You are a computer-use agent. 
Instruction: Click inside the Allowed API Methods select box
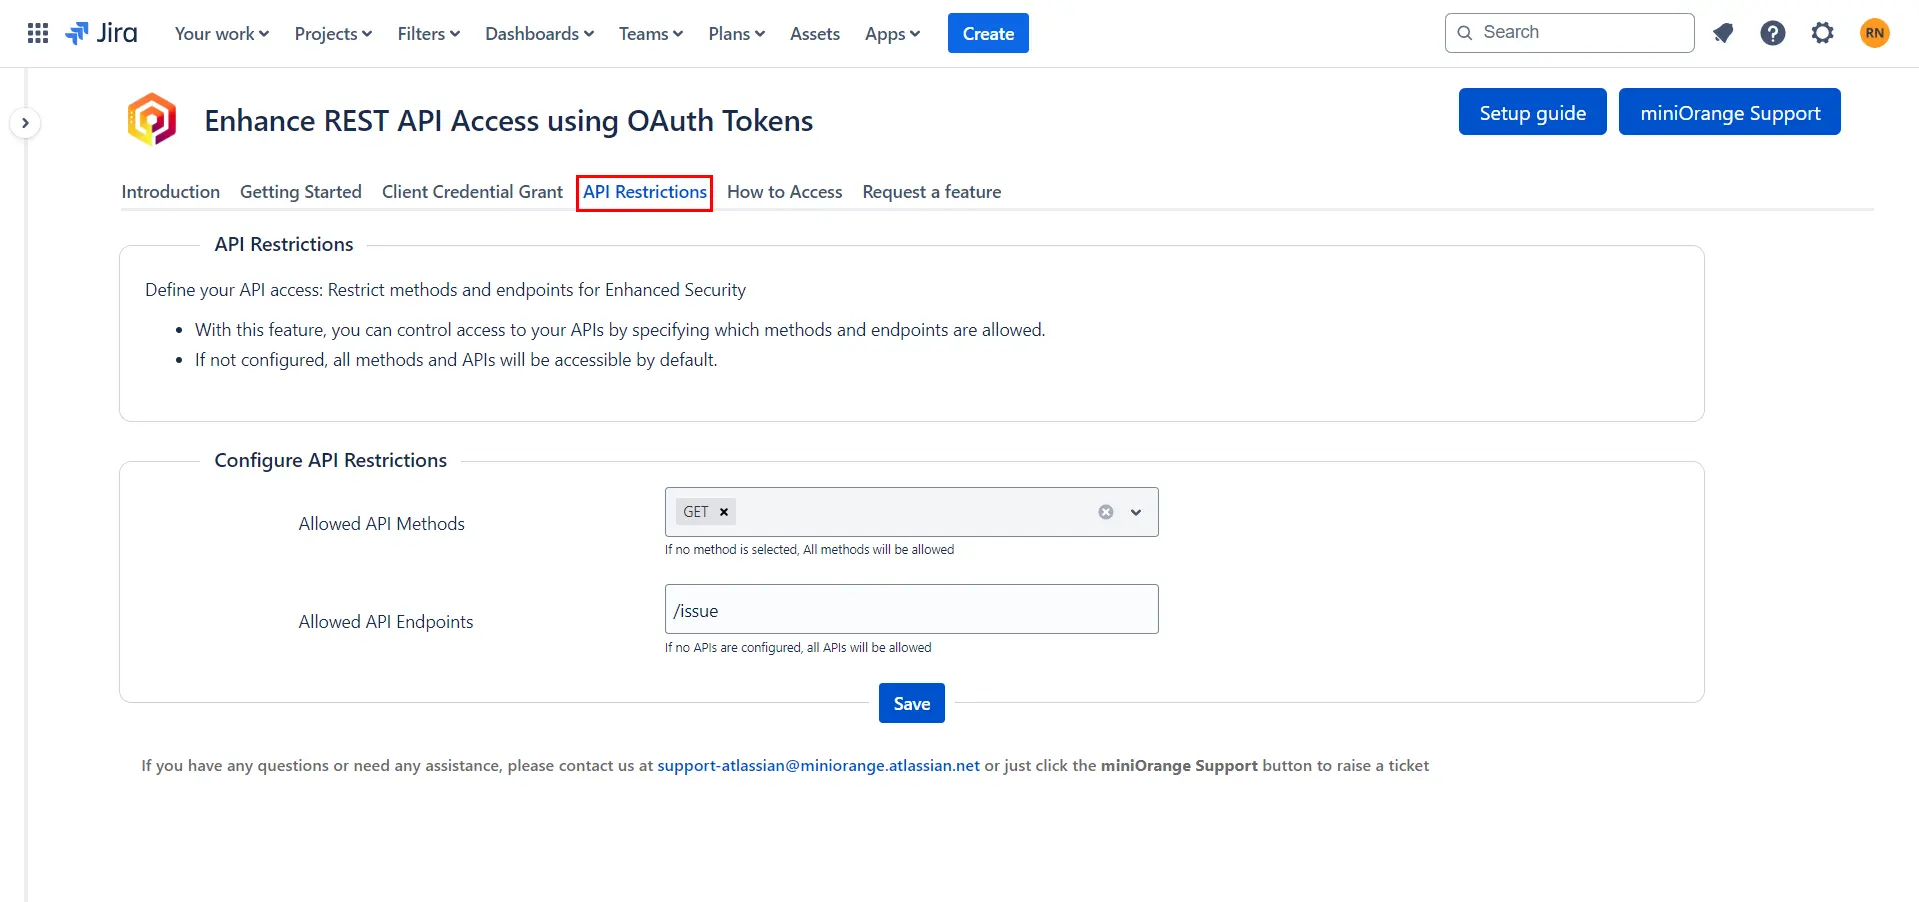pos(912,512)
